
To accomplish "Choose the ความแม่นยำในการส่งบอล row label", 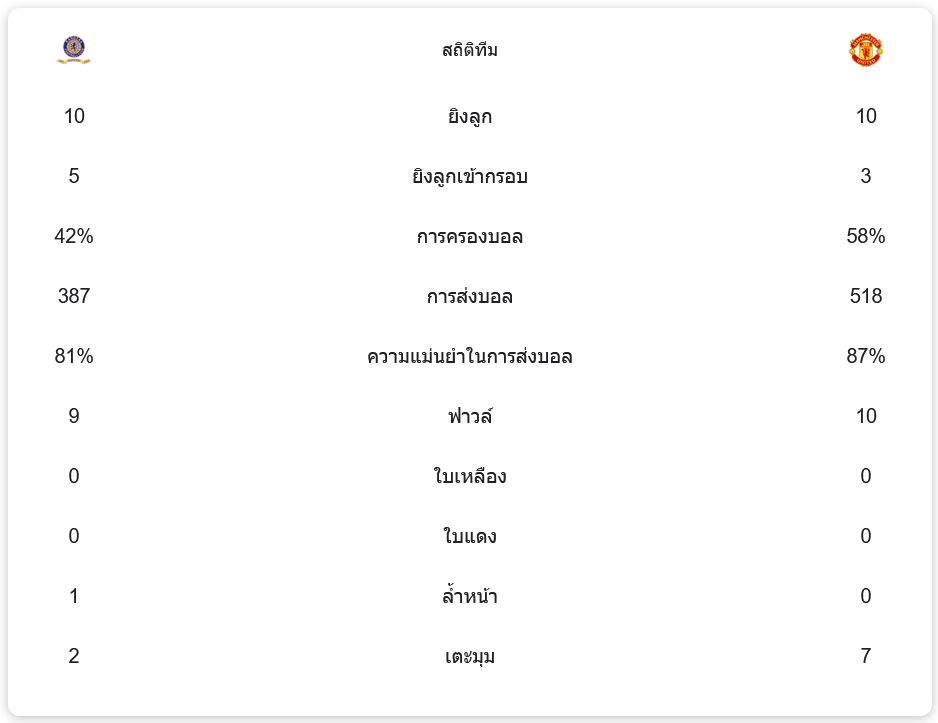I will click(470, 357).
